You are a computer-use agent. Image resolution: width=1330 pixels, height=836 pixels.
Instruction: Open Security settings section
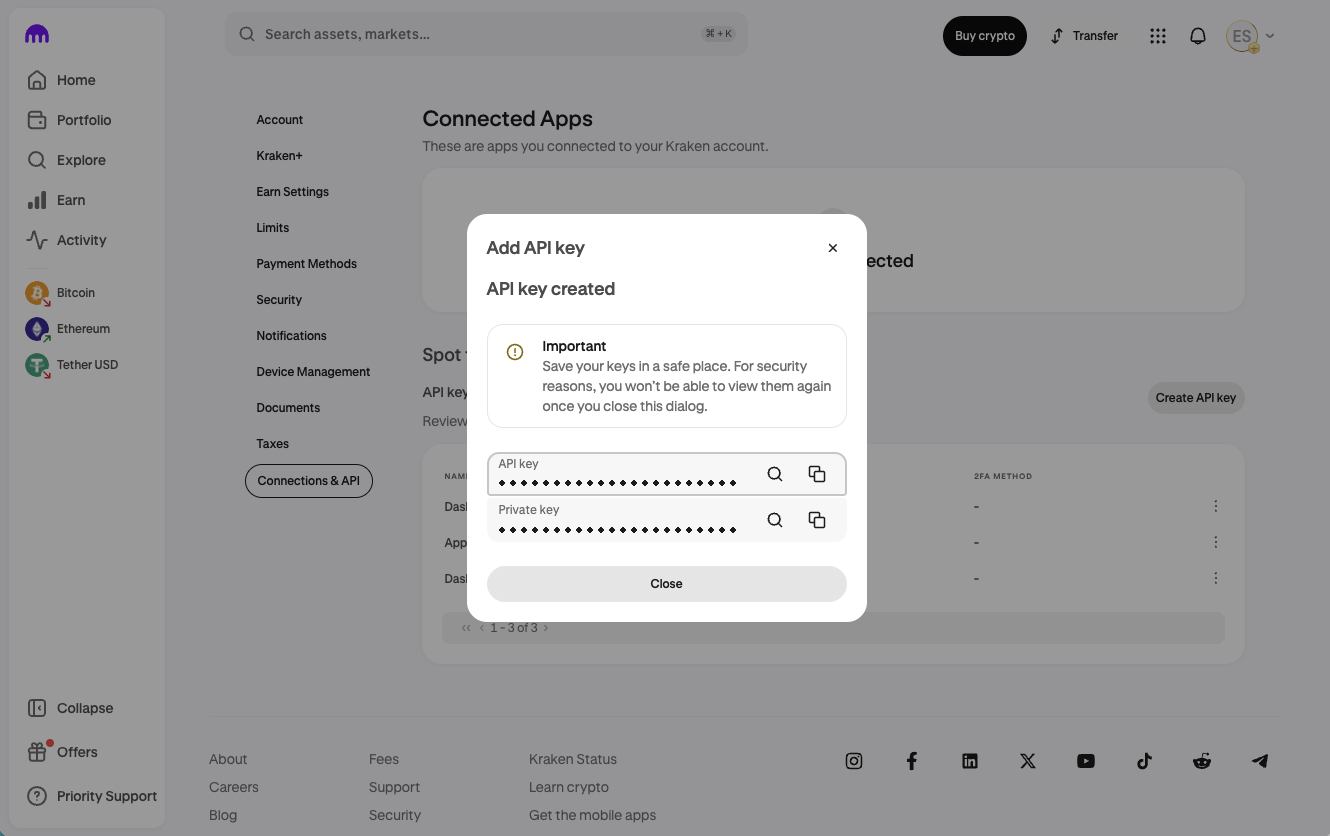pyautogui.click(x=279, y=300)
